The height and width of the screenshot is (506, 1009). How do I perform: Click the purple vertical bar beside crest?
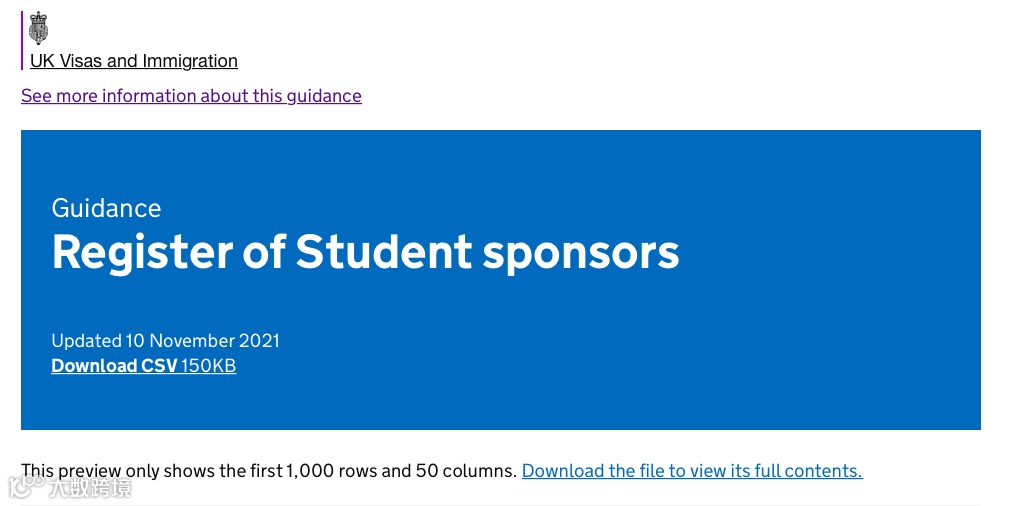click(x=22, y=40)
